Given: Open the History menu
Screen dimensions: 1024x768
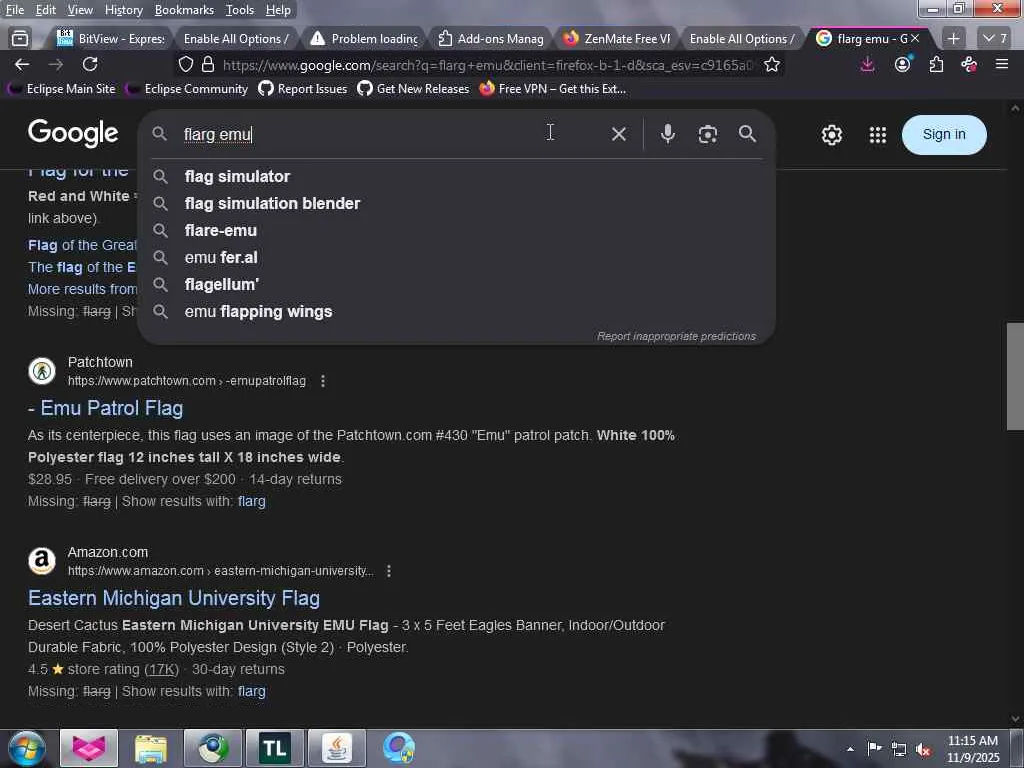Looking at the screenshot, I should [123, 10].
